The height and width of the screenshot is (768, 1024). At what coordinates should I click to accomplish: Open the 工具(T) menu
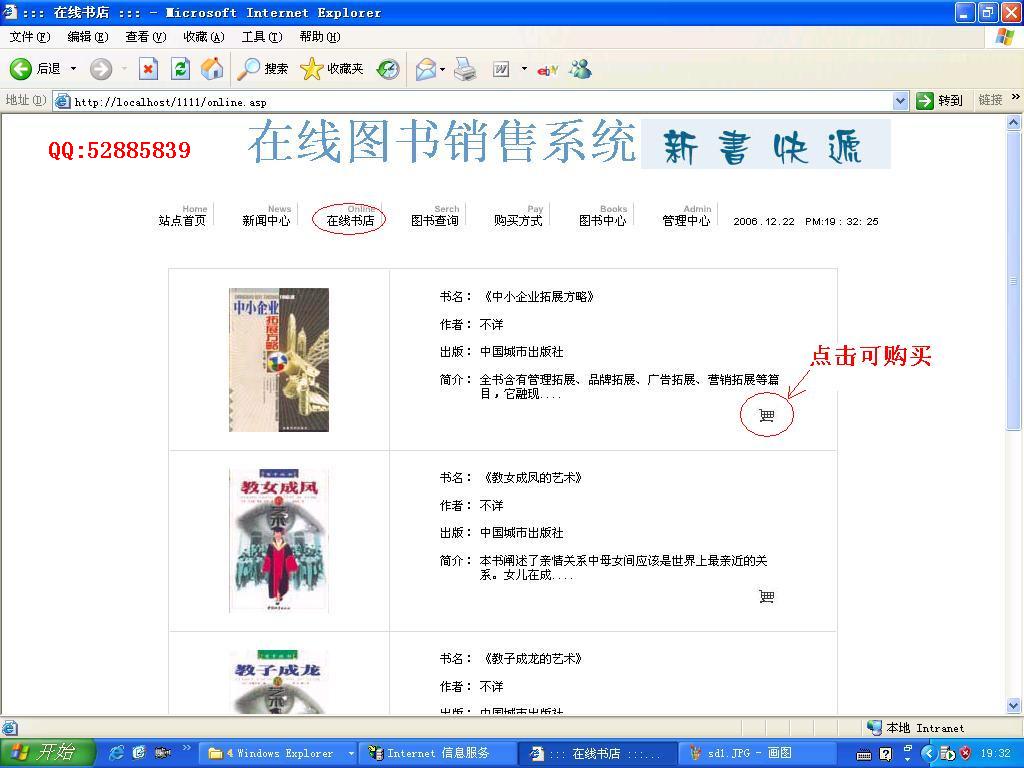[262, 37]
